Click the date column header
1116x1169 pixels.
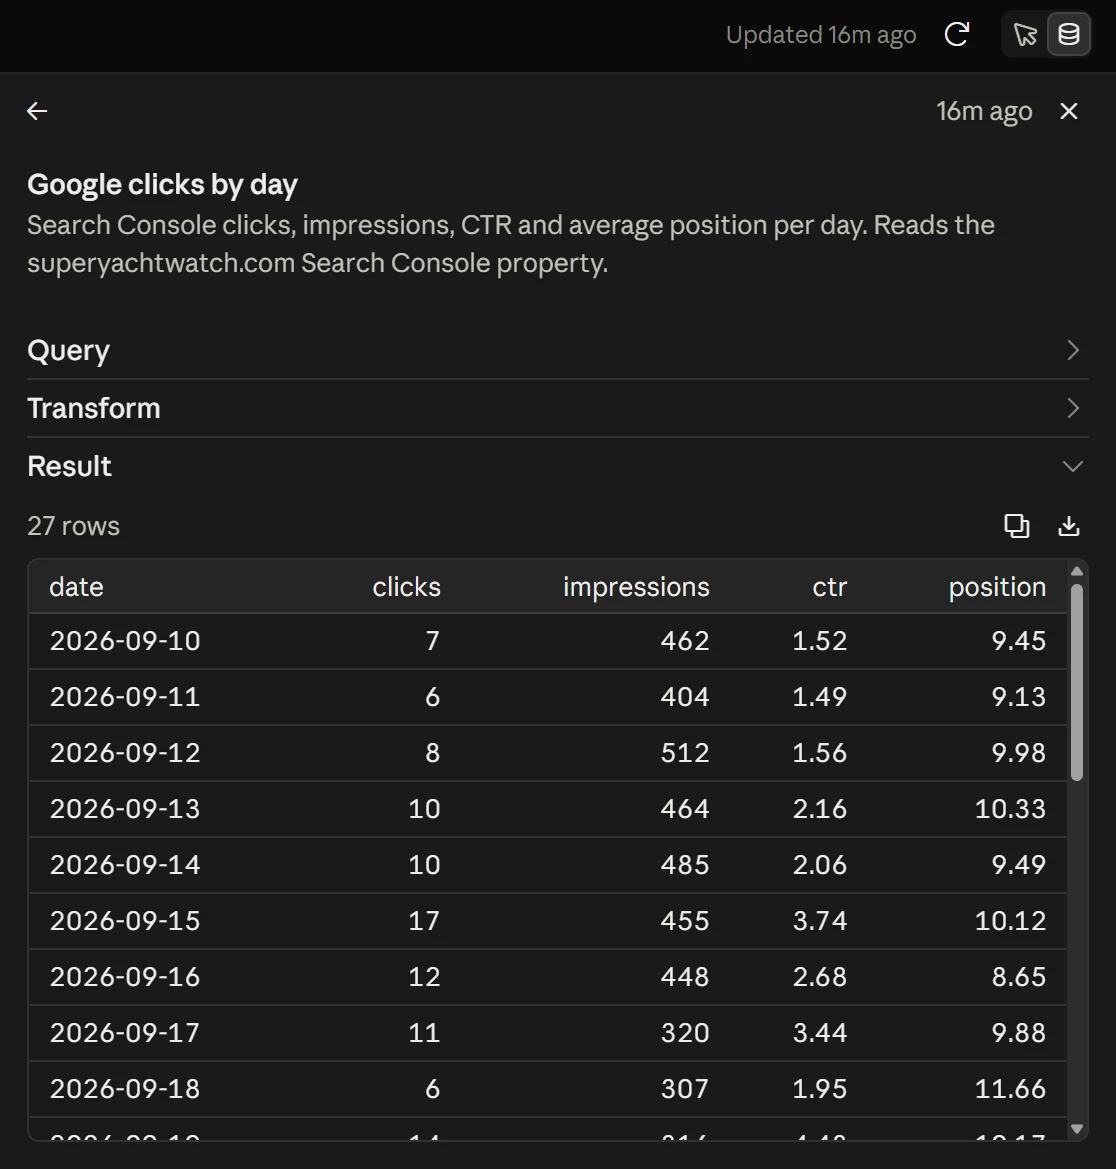click(76, 587)
